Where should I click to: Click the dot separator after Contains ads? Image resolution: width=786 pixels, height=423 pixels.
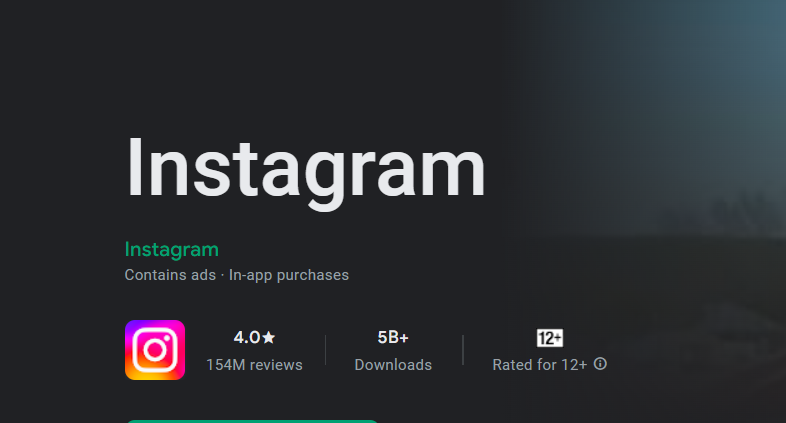click(x=222, y=275)
